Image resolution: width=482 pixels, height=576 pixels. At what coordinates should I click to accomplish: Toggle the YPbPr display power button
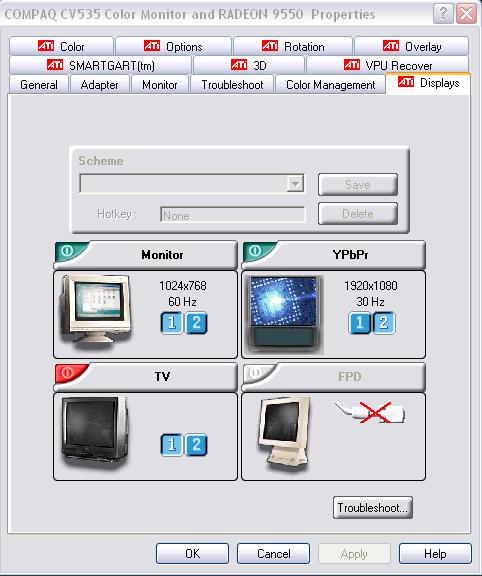pyautogui.click(x=256, y=251)
